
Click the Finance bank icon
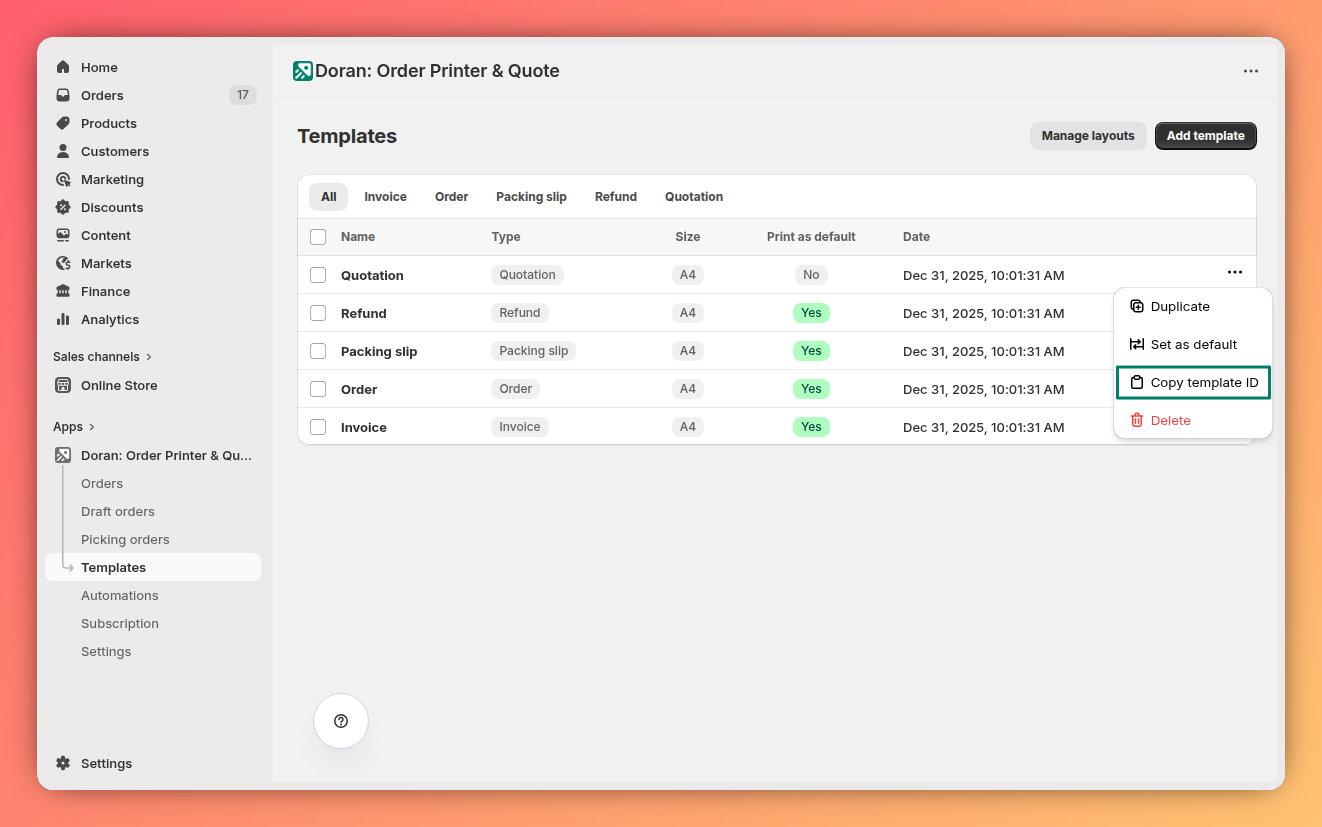click(x=63, y=291)
